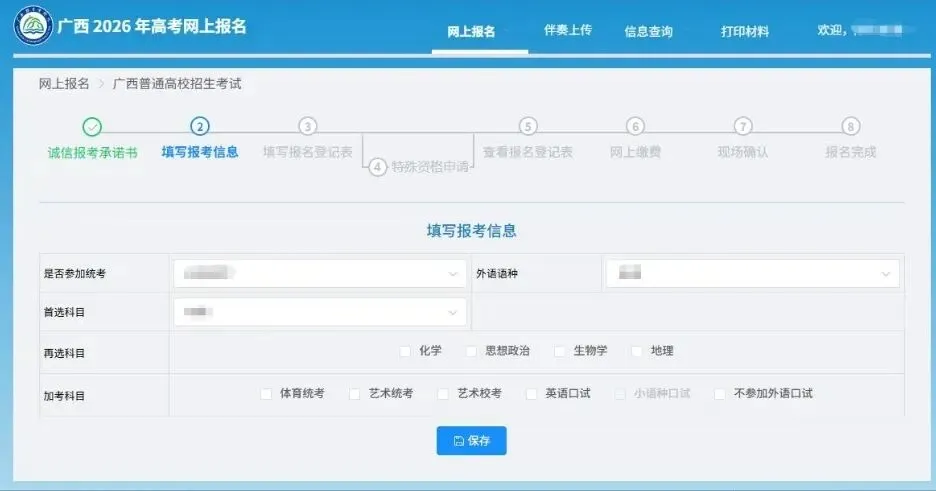Select step 3 circle 填写报名登记表
936x491 pixels.
(307, 126)
